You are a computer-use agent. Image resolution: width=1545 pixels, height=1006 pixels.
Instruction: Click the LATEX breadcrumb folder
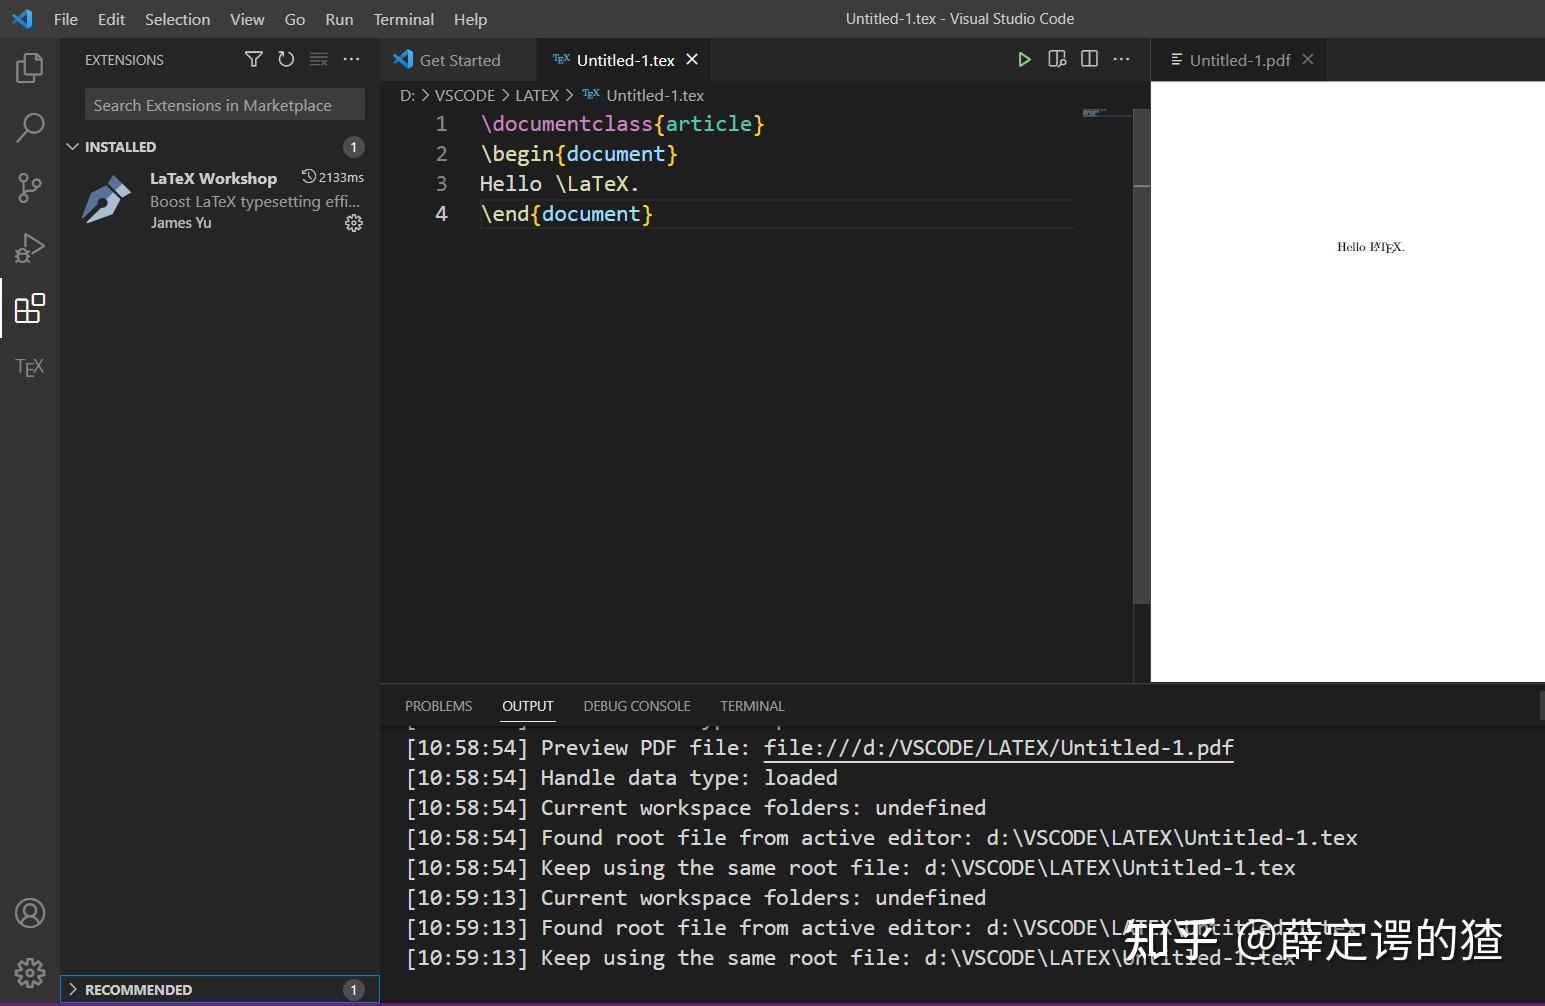point(537,96)
